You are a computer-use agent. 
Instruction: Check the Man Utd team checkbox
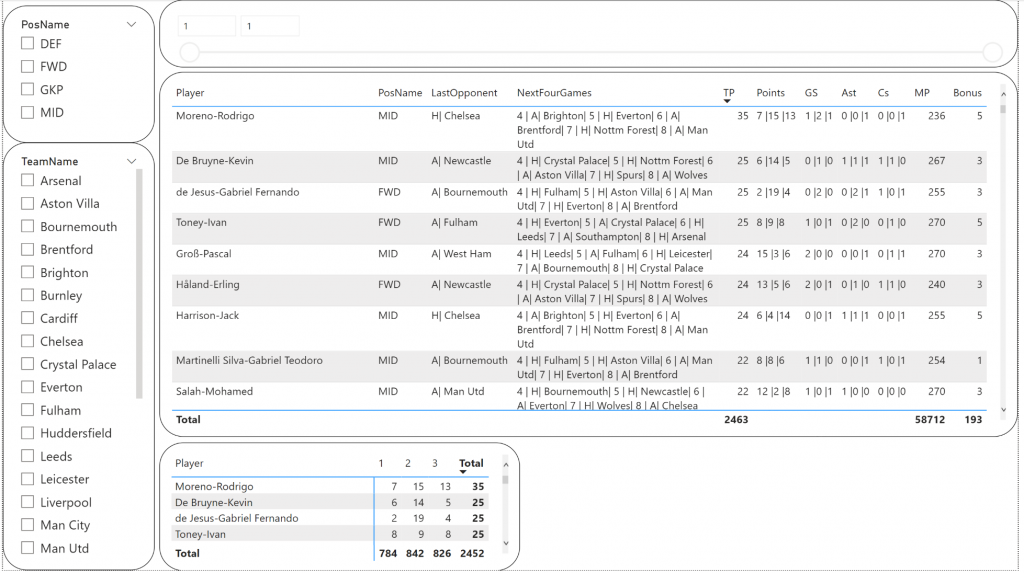tap(27, 548)
